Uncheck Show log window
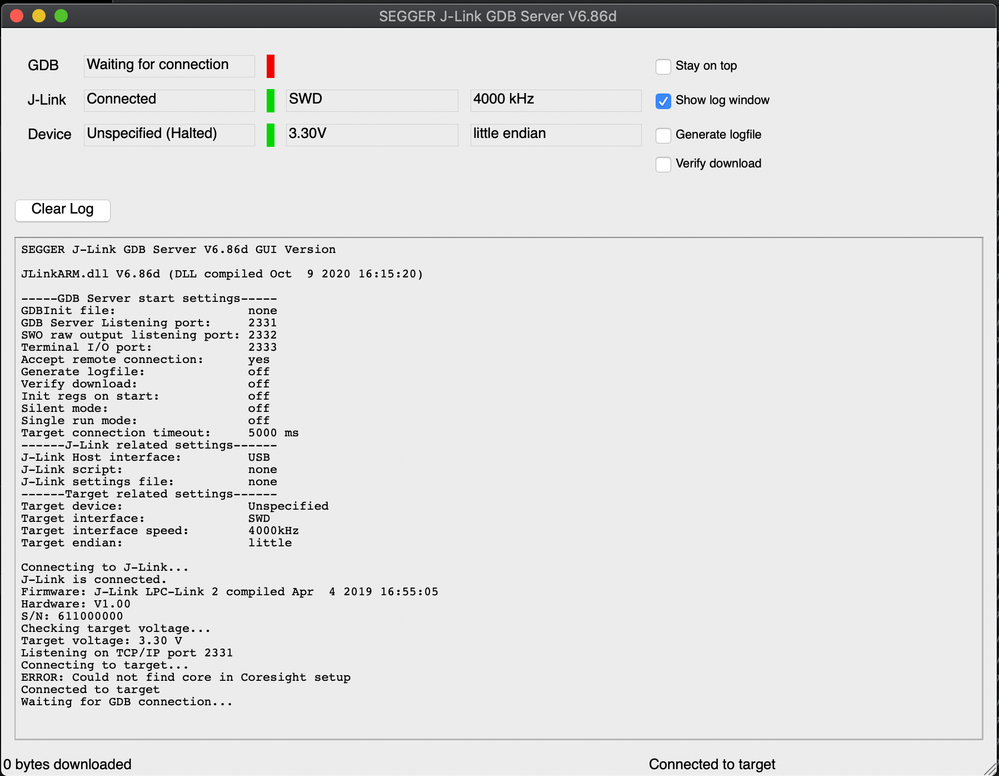Image resolution: width=999 pixels, height=776 pixels. pyautogui.click(x=663, y=101)
